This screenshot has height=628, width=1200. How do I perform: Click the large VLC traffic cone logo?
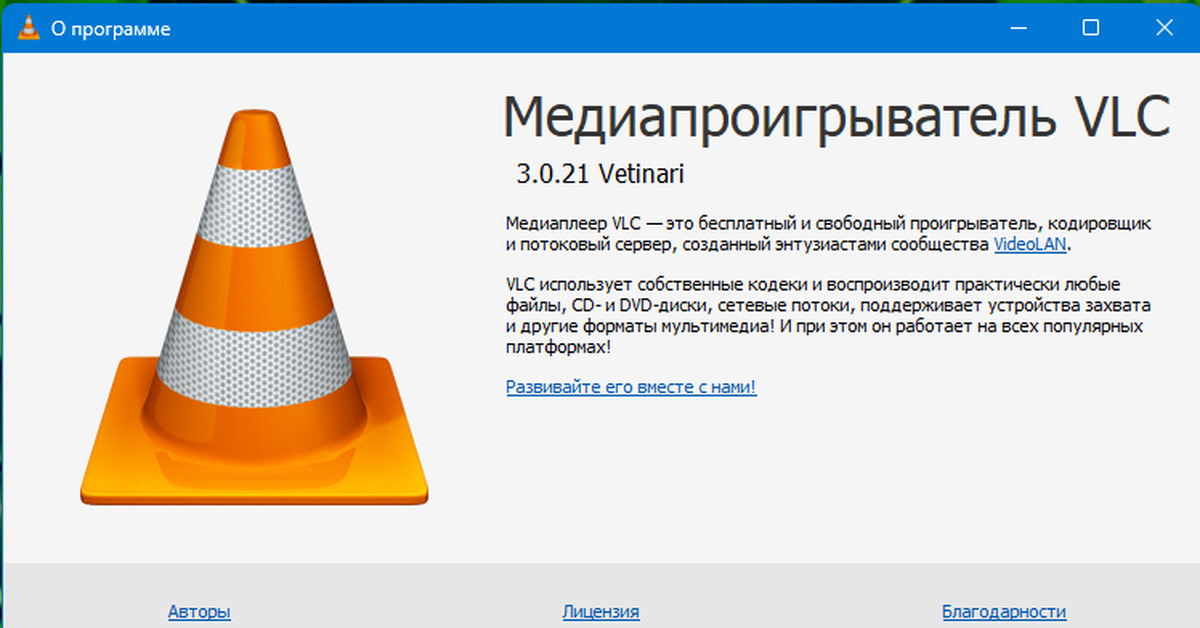(254, 308)
